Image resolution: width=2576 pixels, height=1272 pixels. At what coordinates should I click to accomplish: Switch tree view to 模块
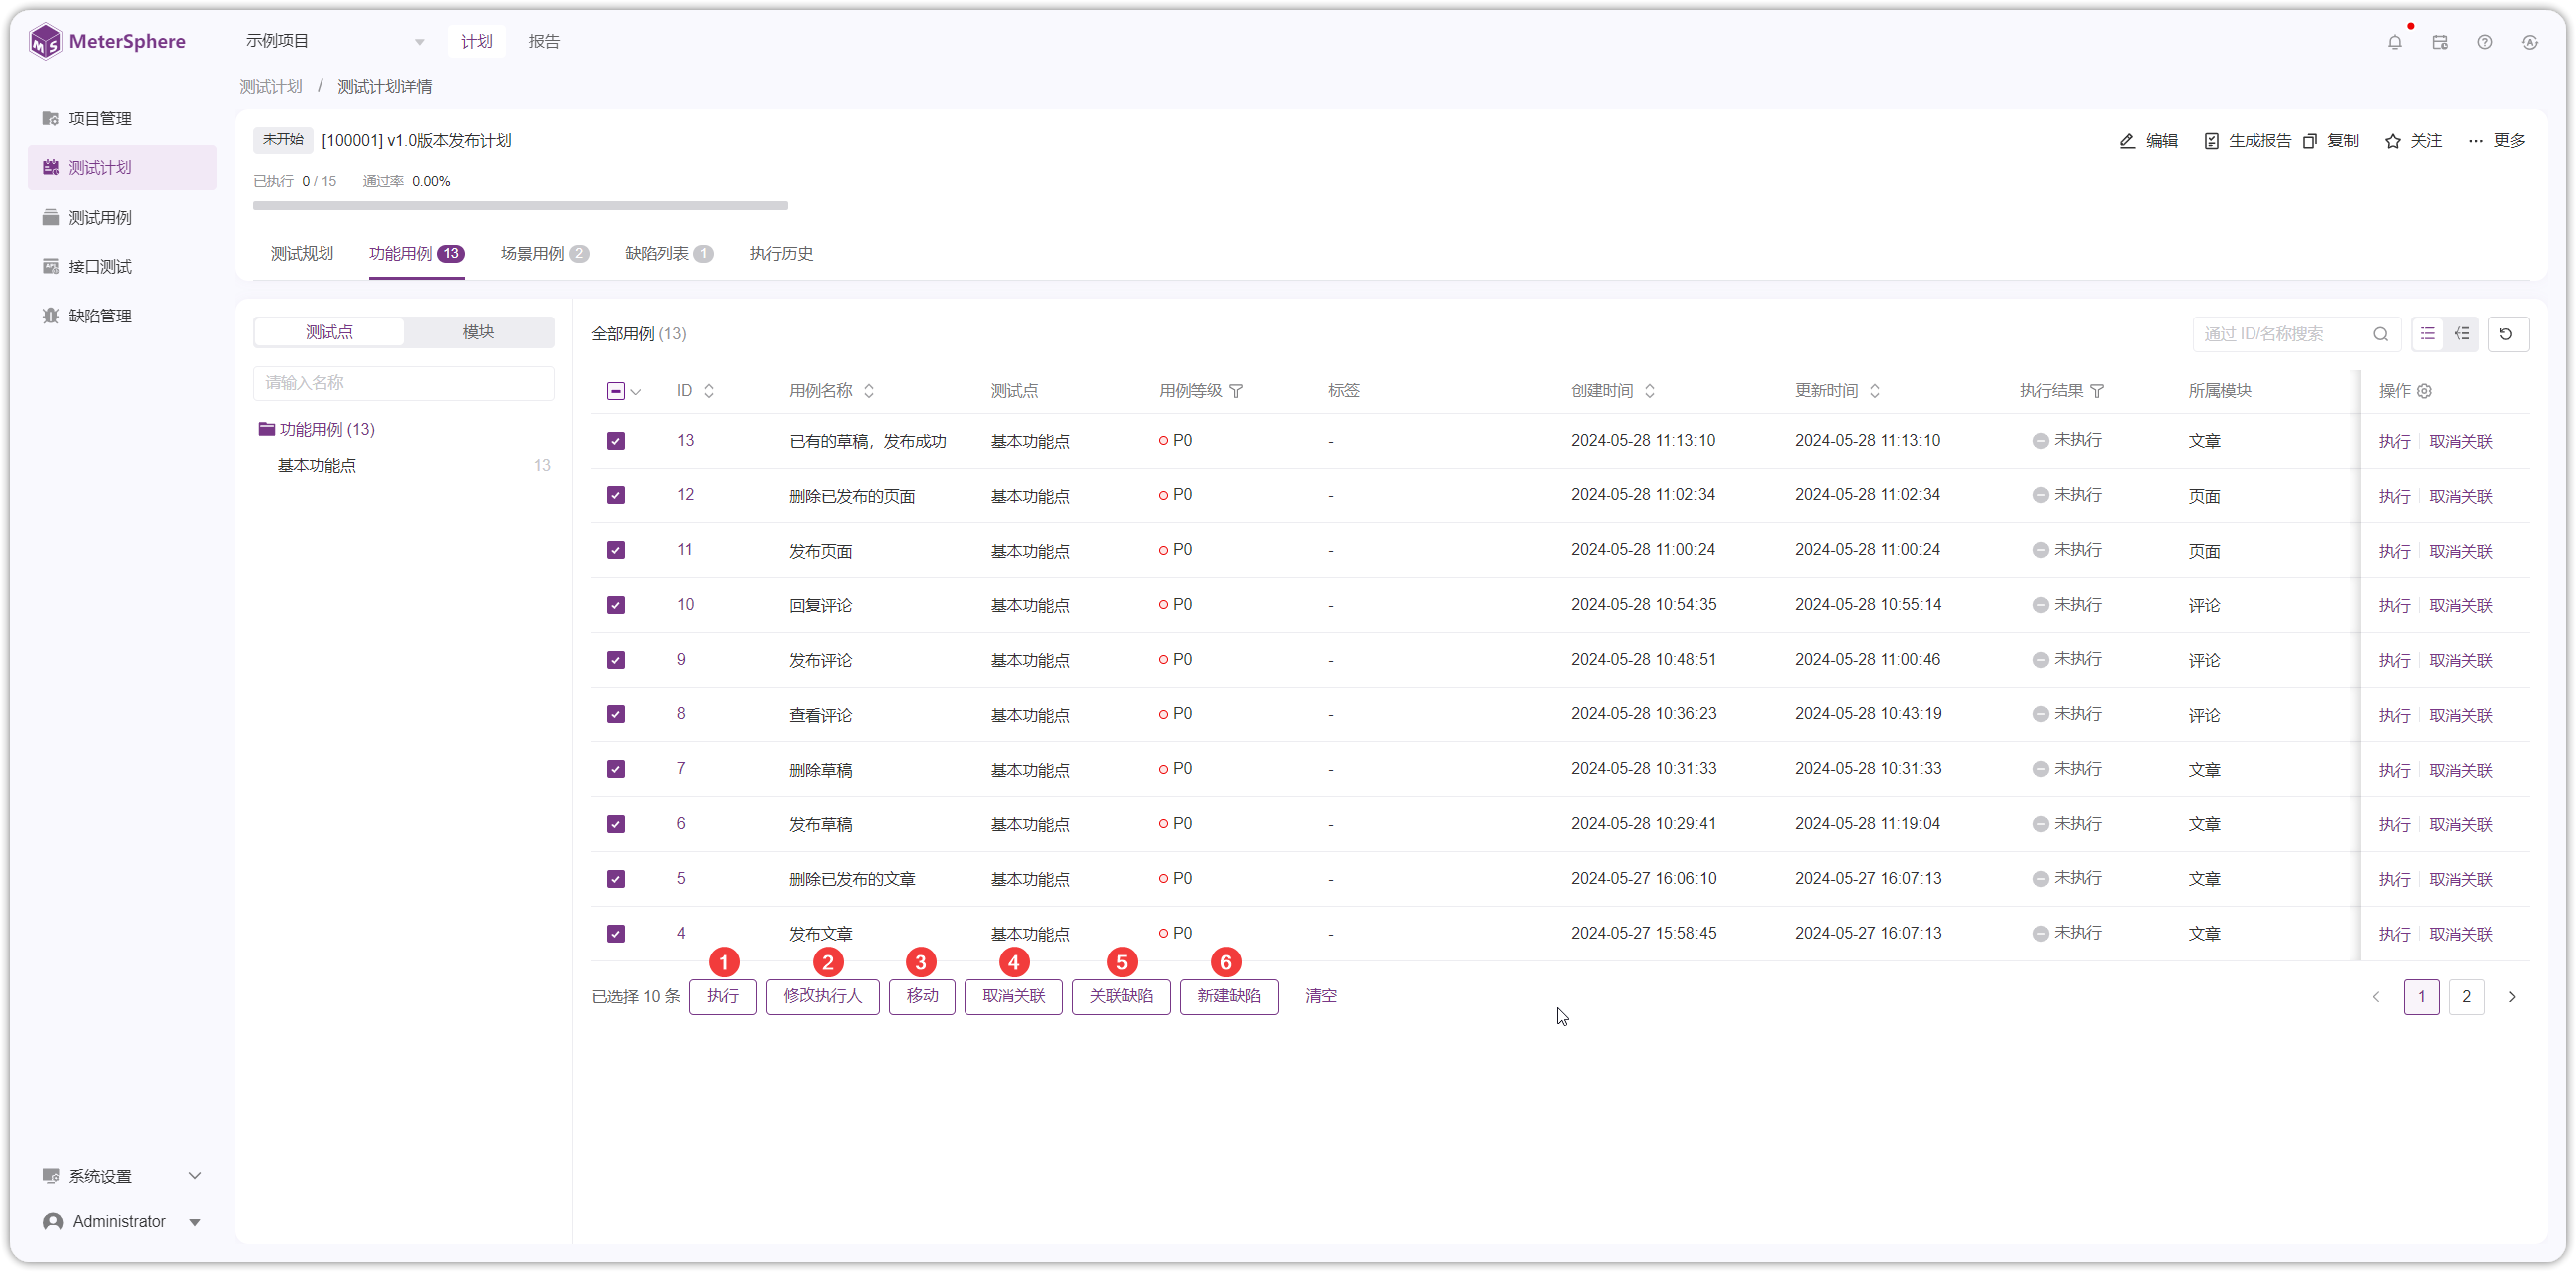pyautogui.click(x=479, y=332)
